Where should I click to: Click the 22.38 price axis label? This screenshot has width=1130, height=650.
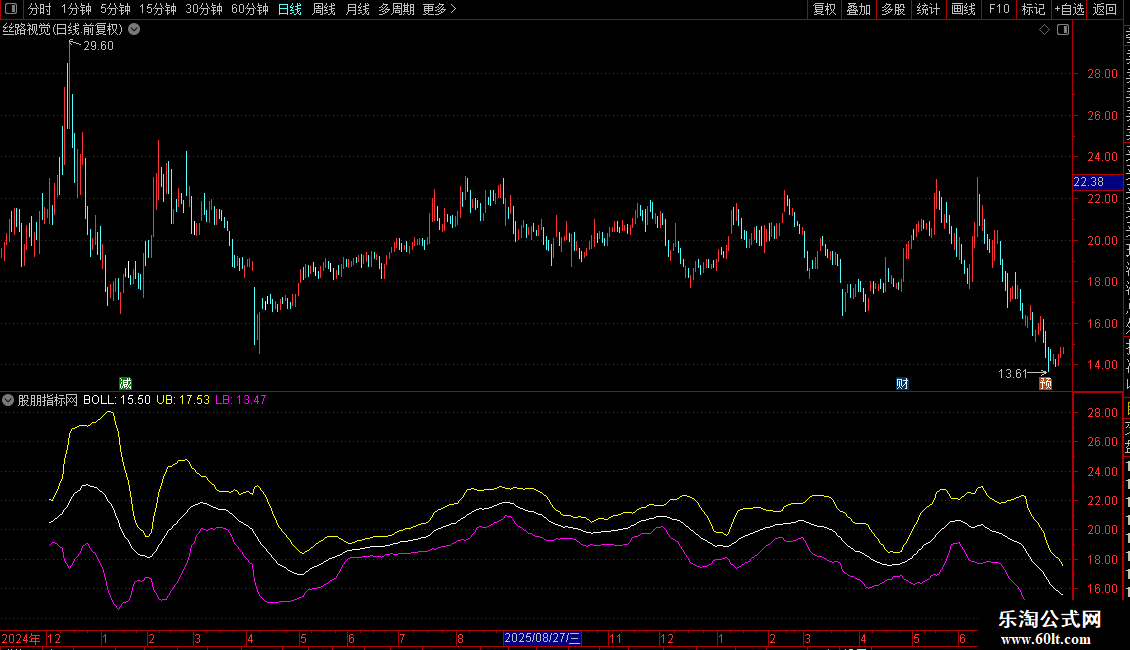coord(1098,182)
